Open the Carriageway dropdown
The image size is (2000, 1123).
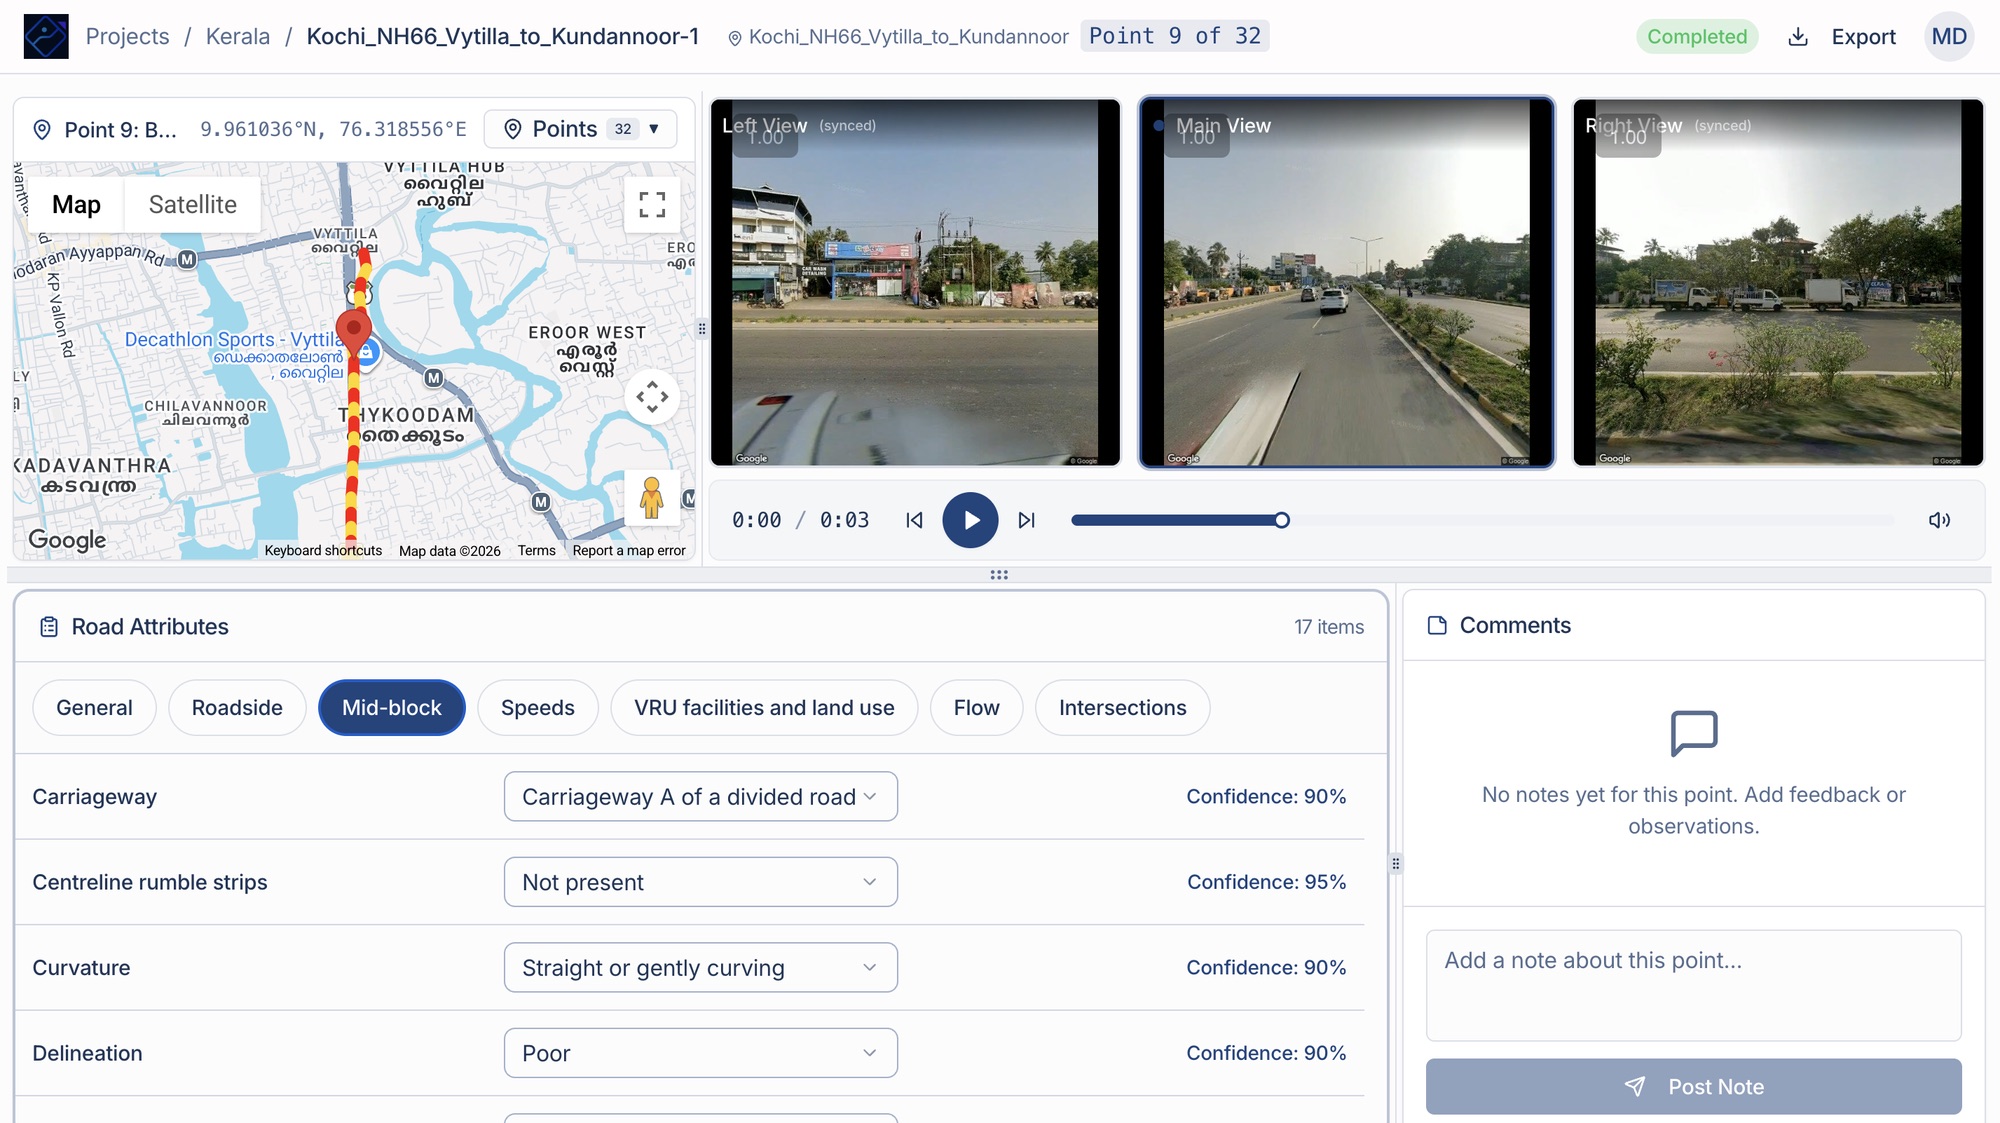[x=700, y=797]
